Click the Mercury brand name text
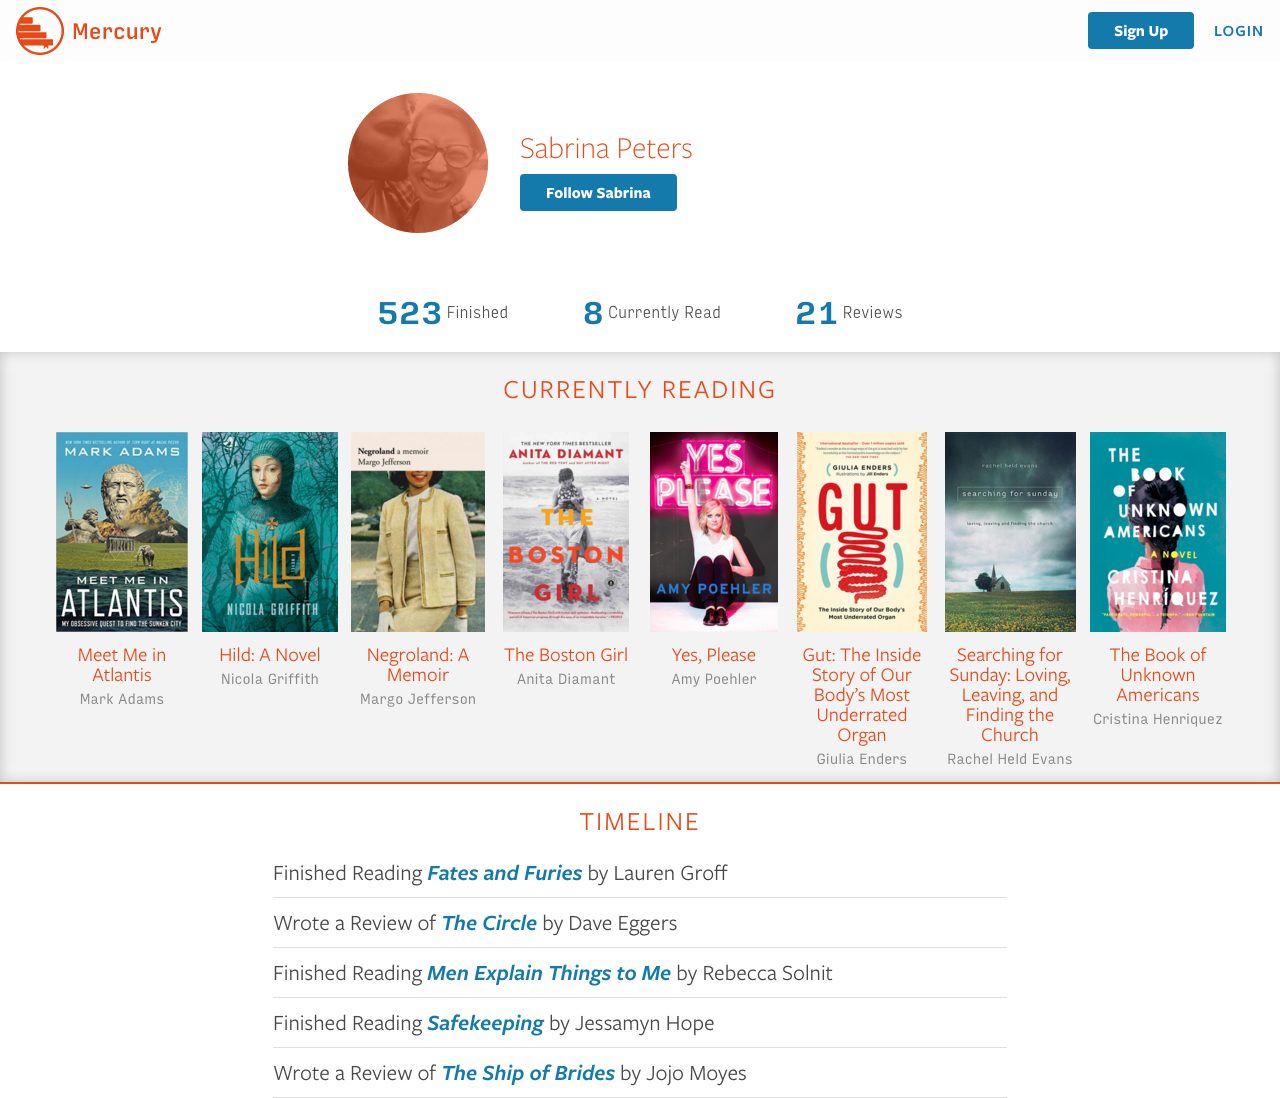The width and height of the screenshot is (1280, 1098). (x=117, y=31)
